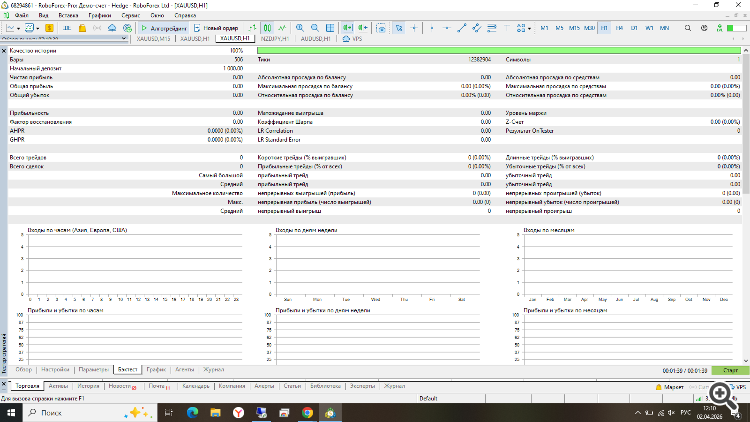Select the crosshair tool
Screen dimensions: 750x422
coord(414,28)
